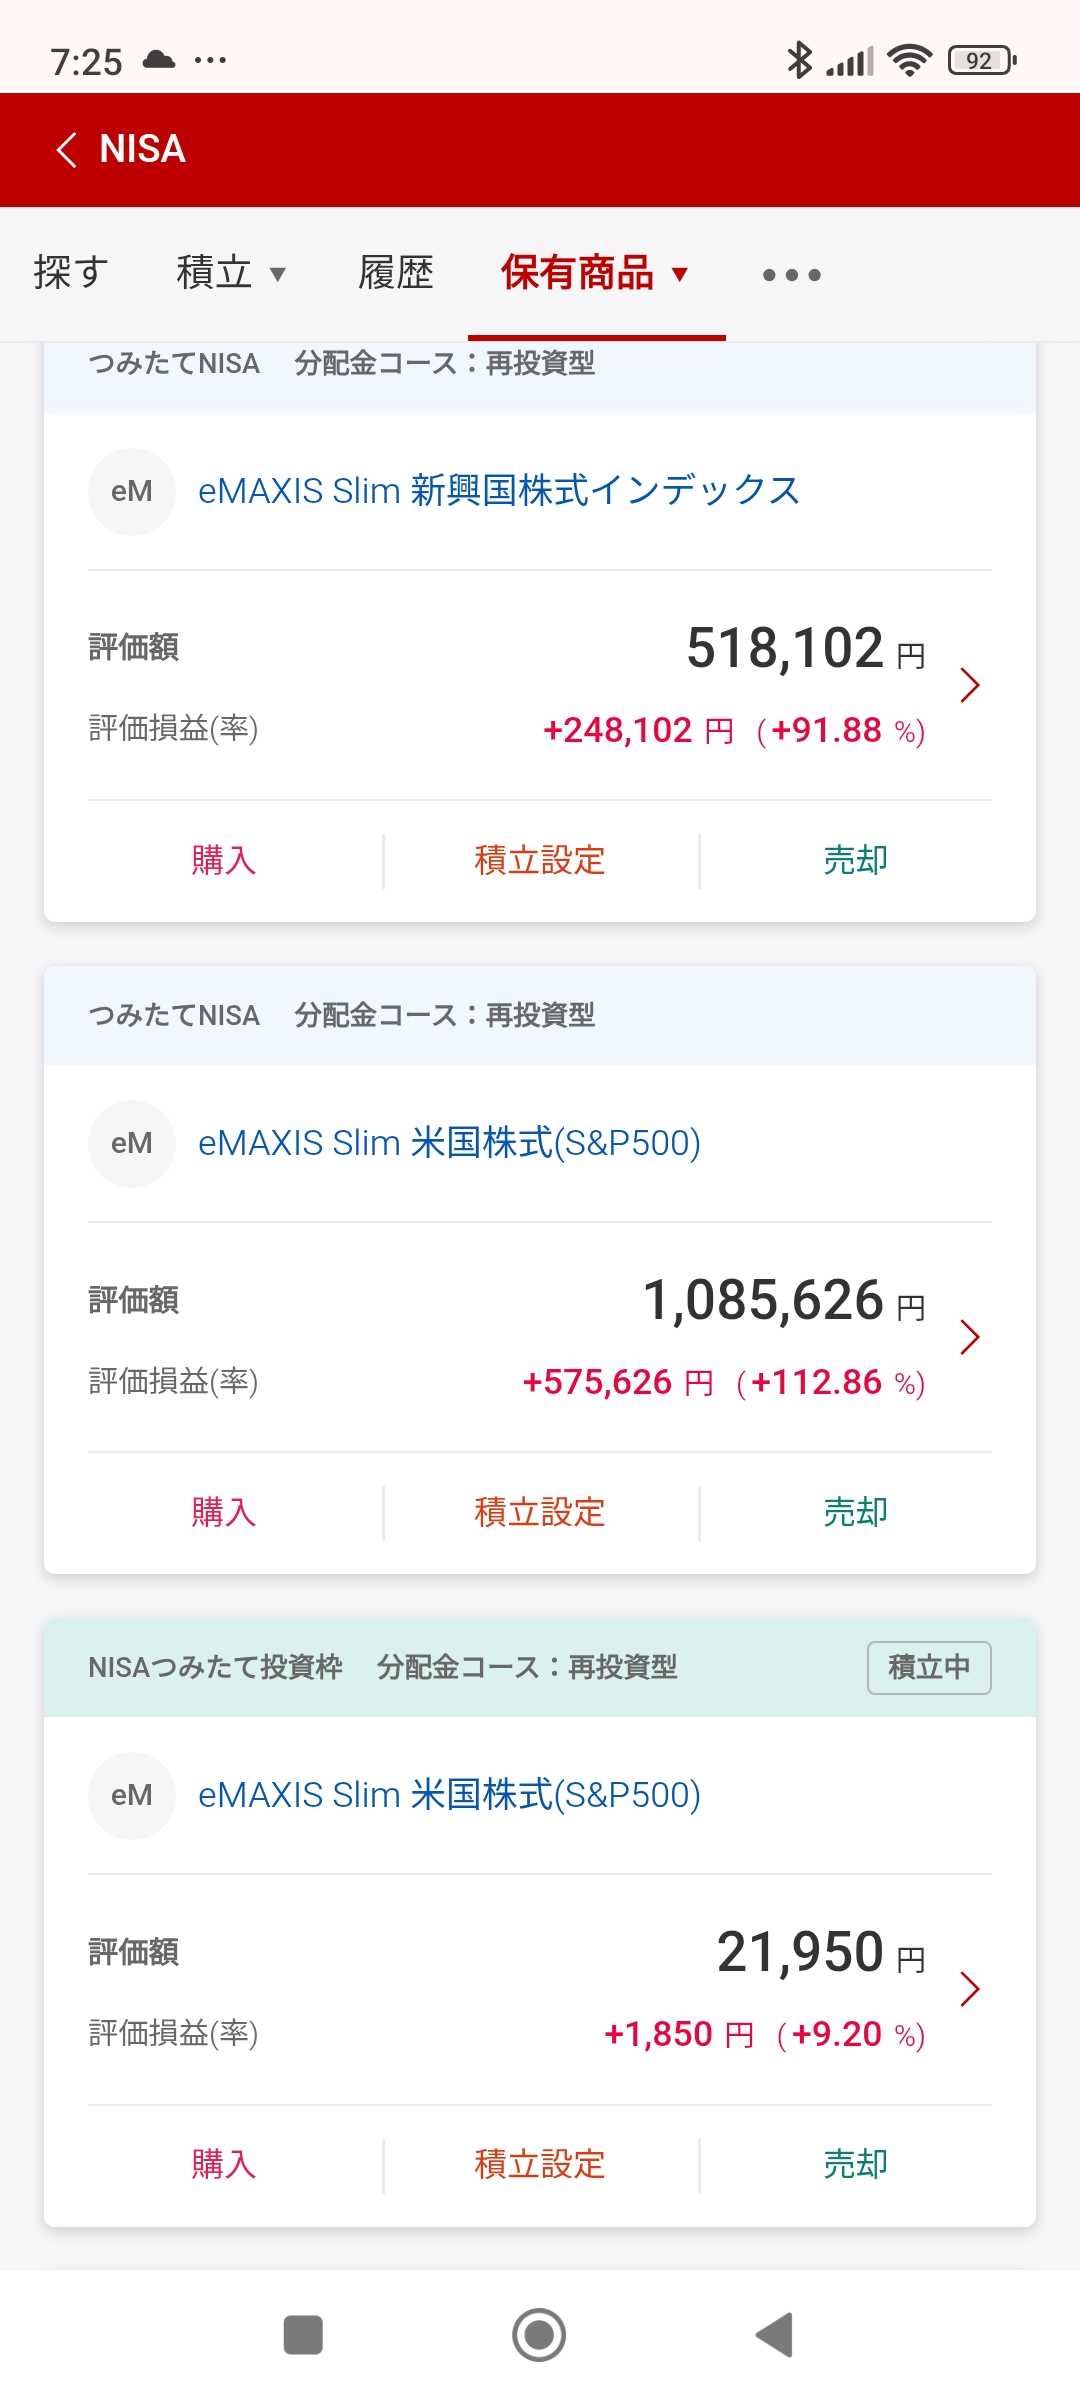The height and width of the screenshot is (2400, 1080).
Task: Tap the Android home button
Action: pyautogui.click(x=539, y=2335)
